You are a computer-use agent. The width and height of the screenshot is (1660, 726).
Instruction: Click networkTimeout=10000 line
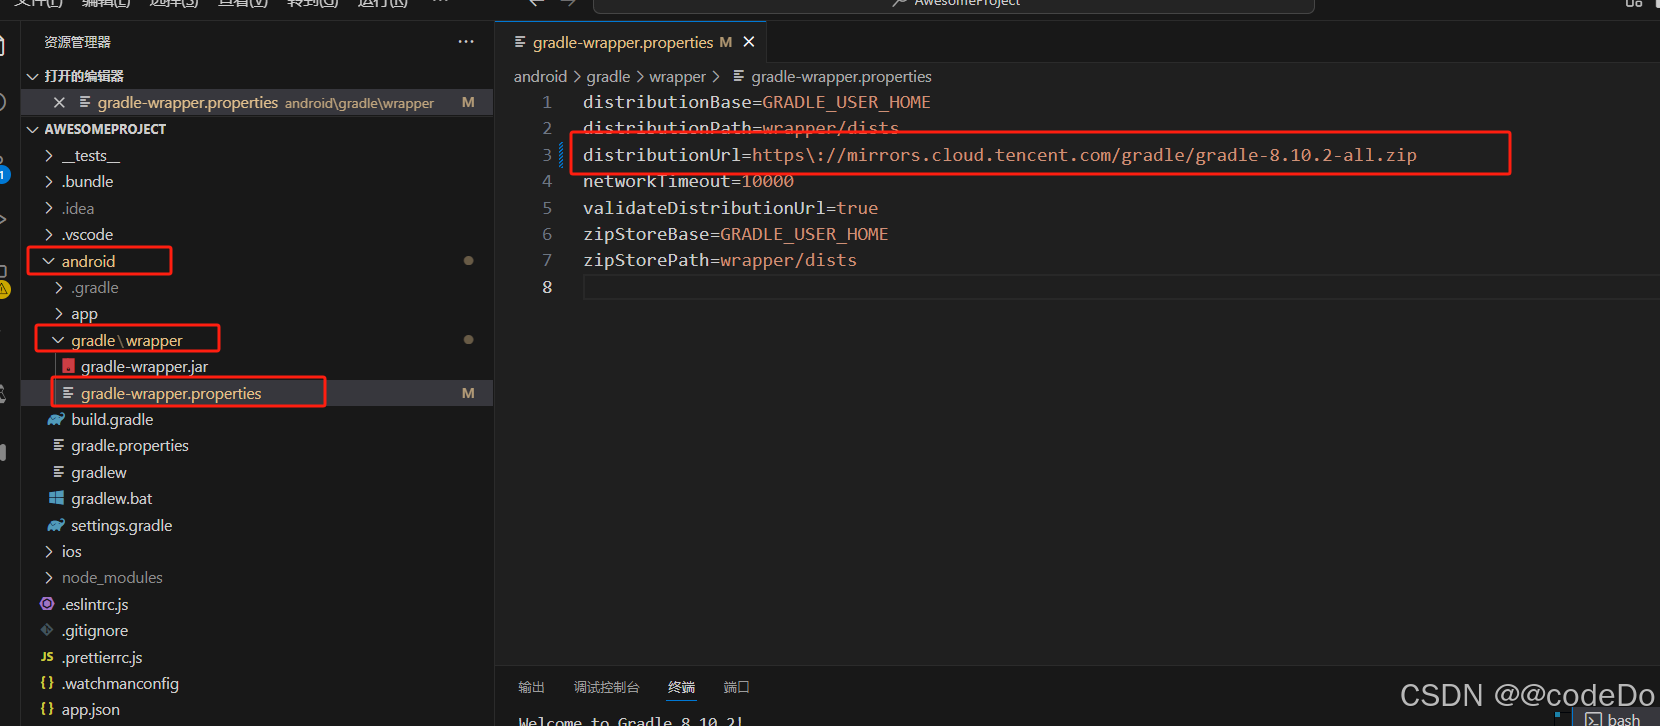point(688,181)
